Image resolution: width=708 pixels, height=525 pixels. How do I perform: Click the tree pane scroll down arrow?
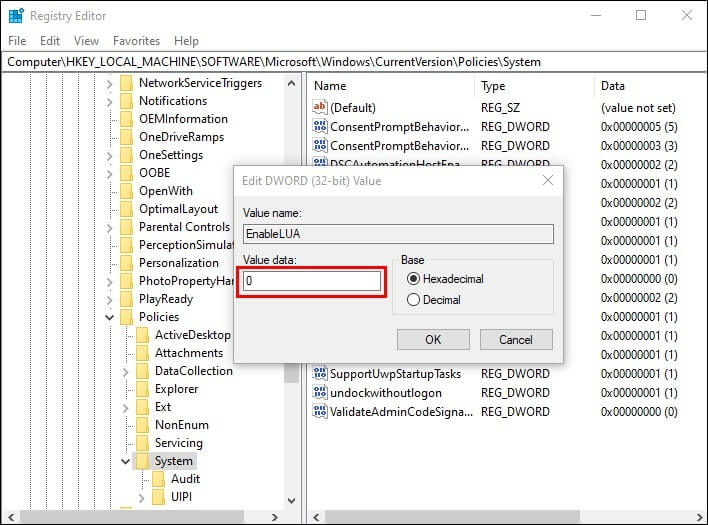pos(291,500)
